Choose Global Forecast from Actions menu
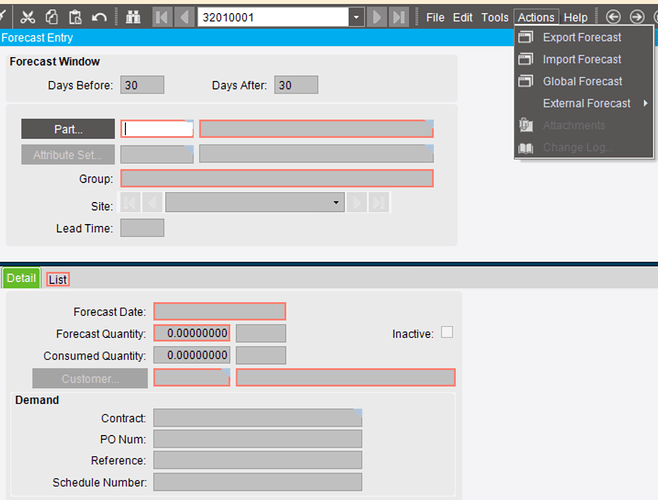The image size is (658, 500). pyautogui.click(x=582, y=81)
